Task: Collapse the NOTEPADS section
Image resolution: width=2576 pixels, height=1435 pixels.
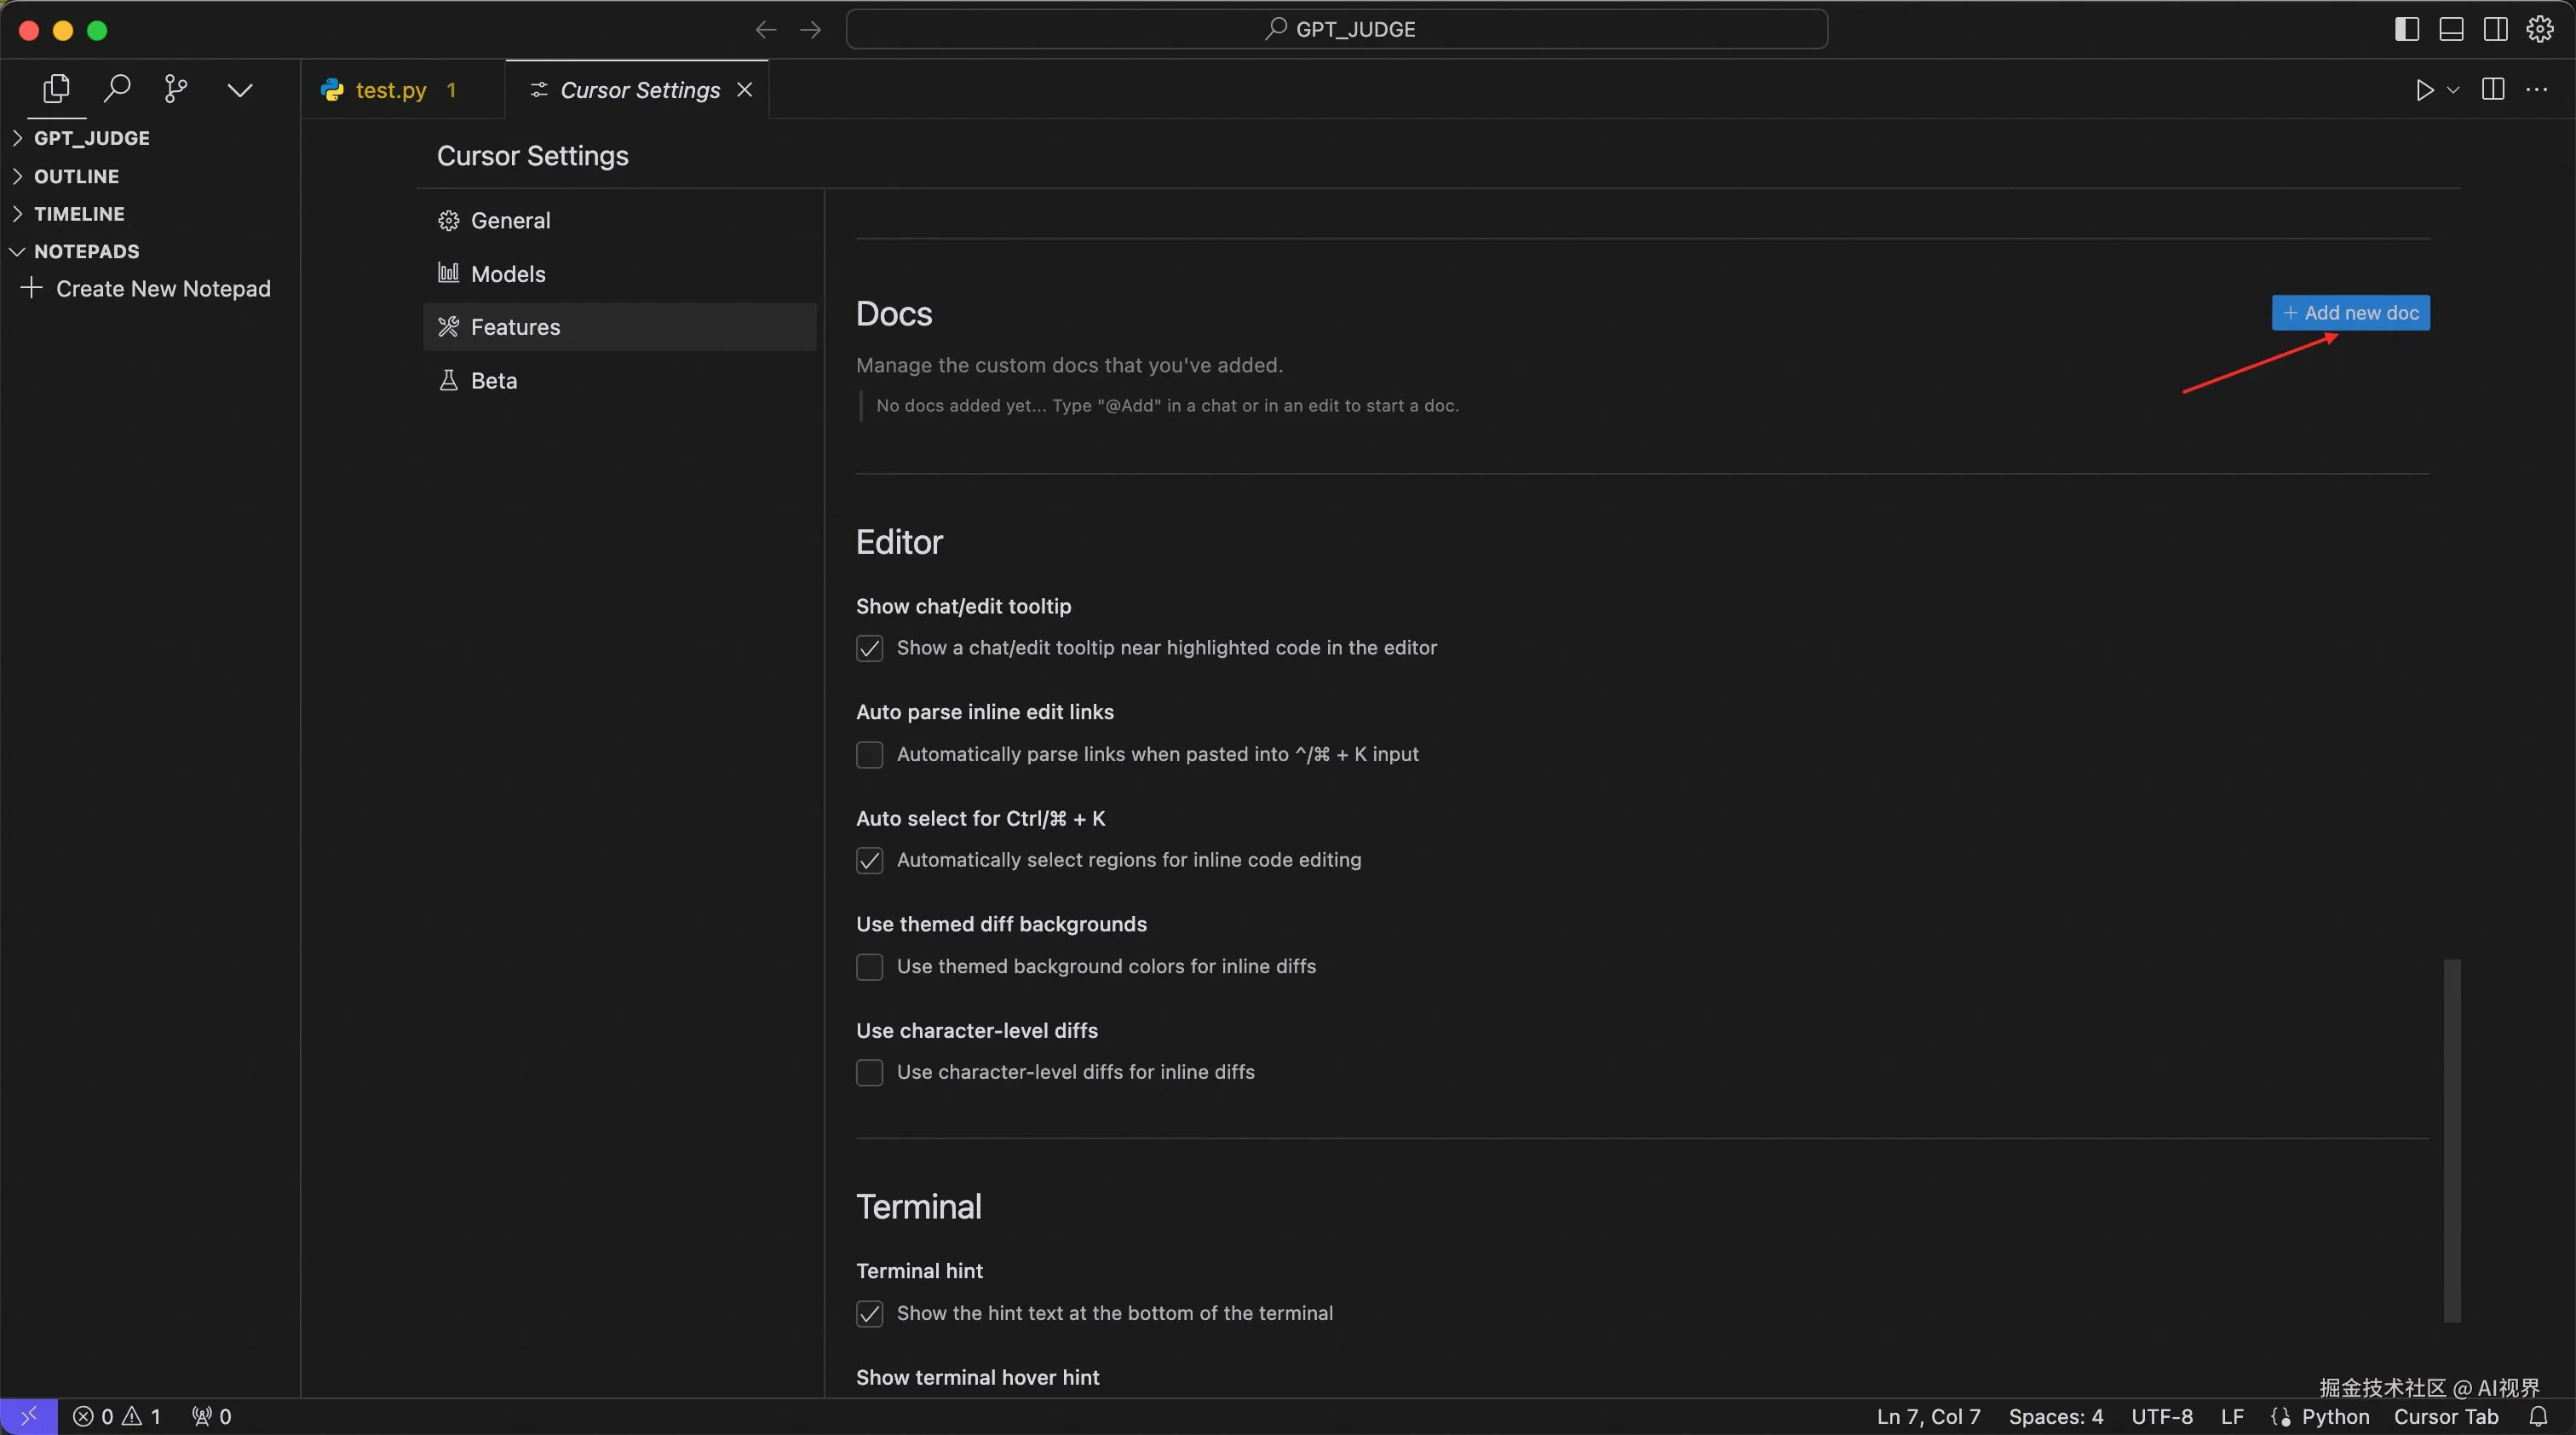Action: point(86,251)
